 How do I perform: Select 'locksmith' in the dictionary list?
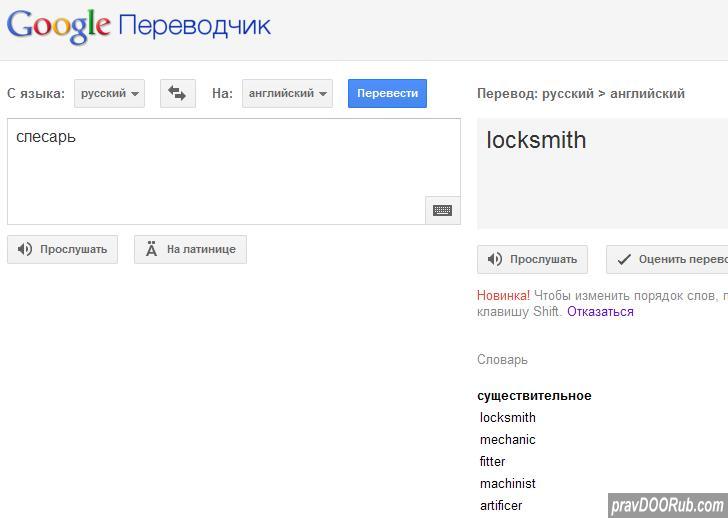tap(508, 417)
